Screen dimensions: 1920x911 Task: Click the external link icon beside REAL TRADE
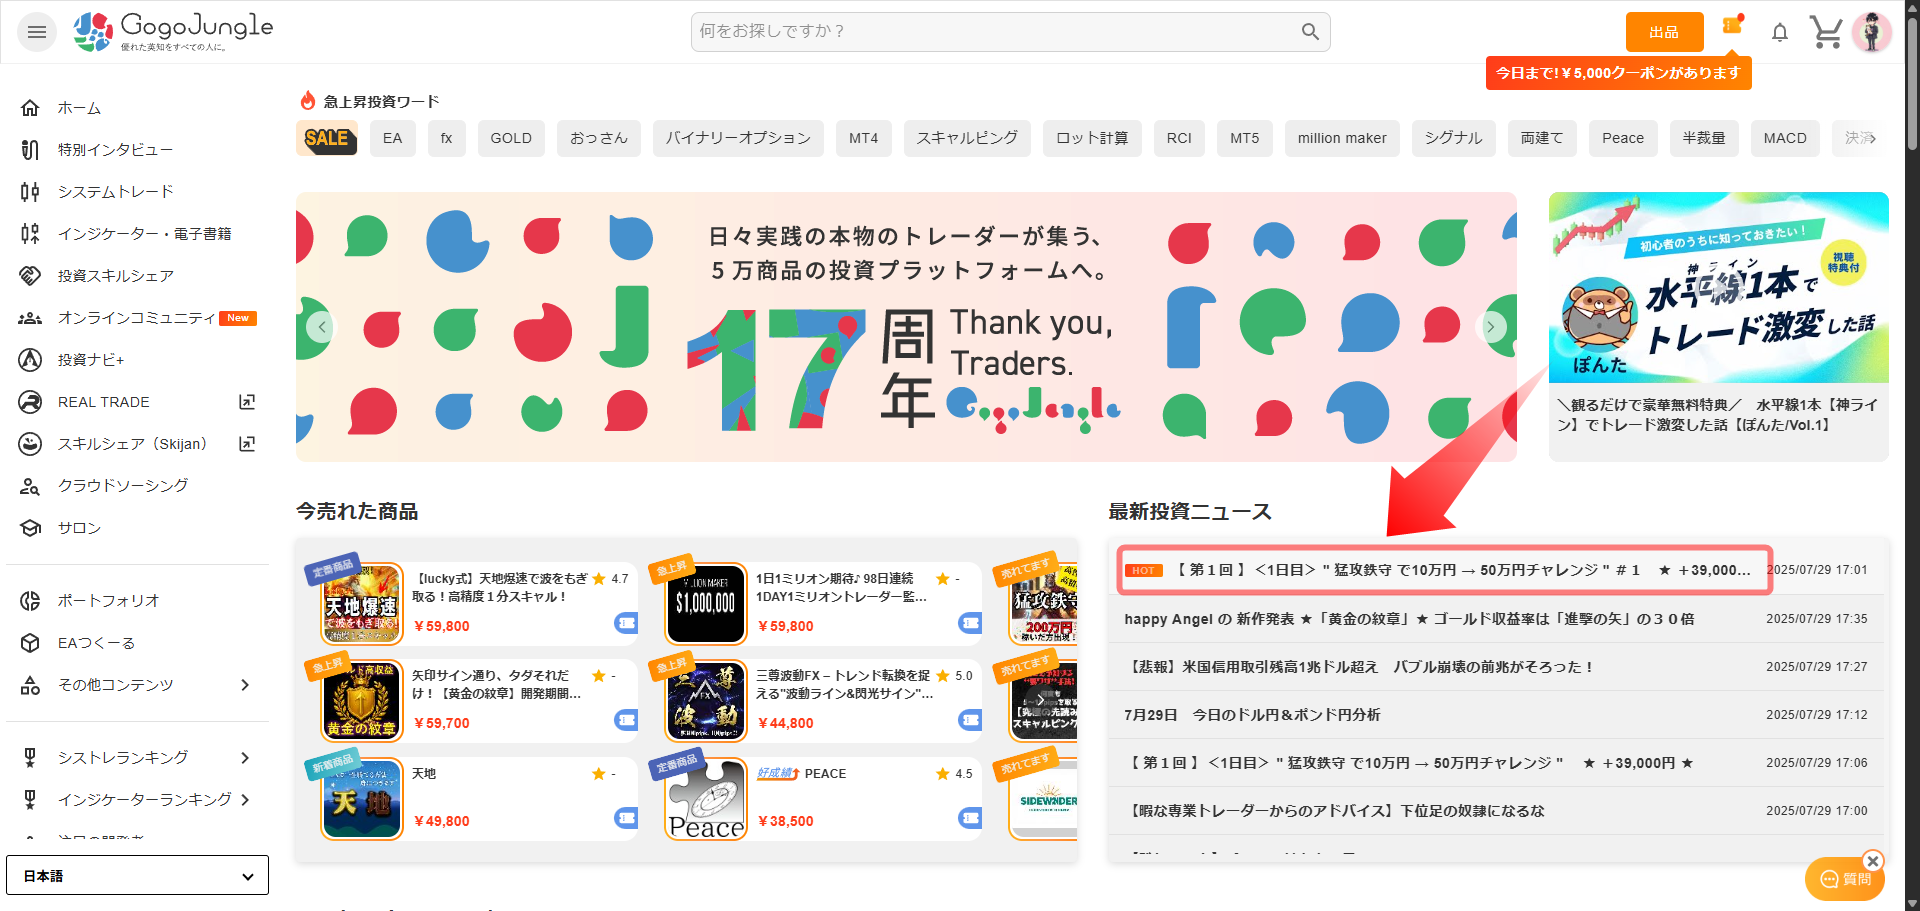tap(247, 402)
